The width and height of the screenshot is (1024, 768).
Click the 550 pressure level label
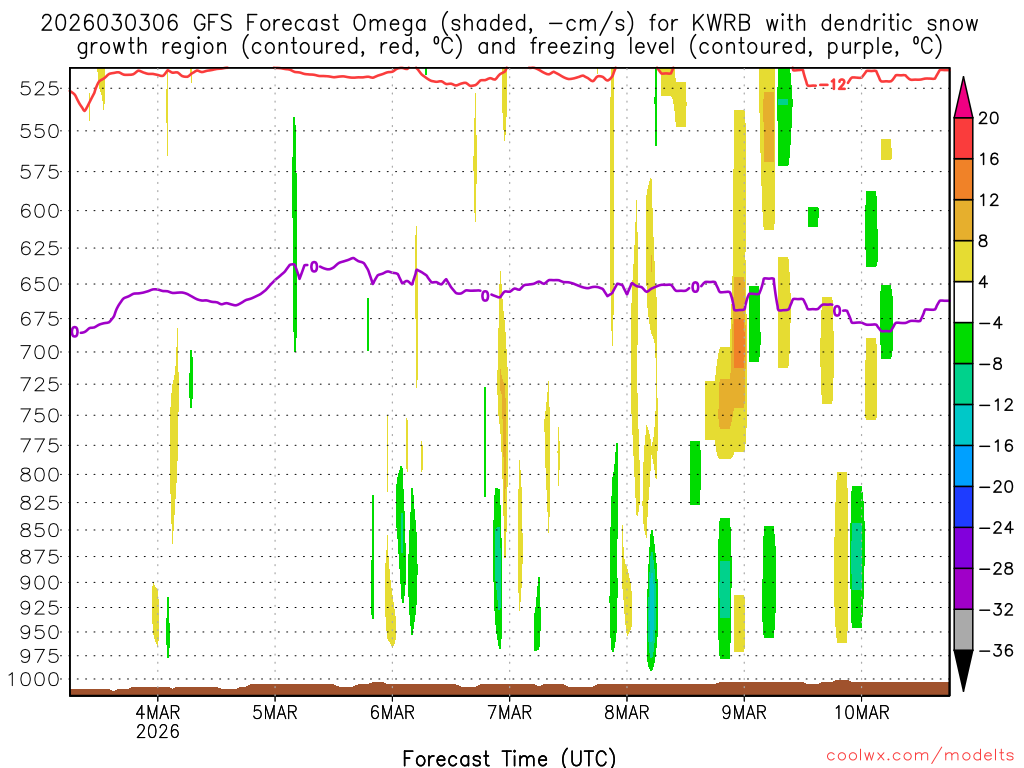tap(40, 131)
